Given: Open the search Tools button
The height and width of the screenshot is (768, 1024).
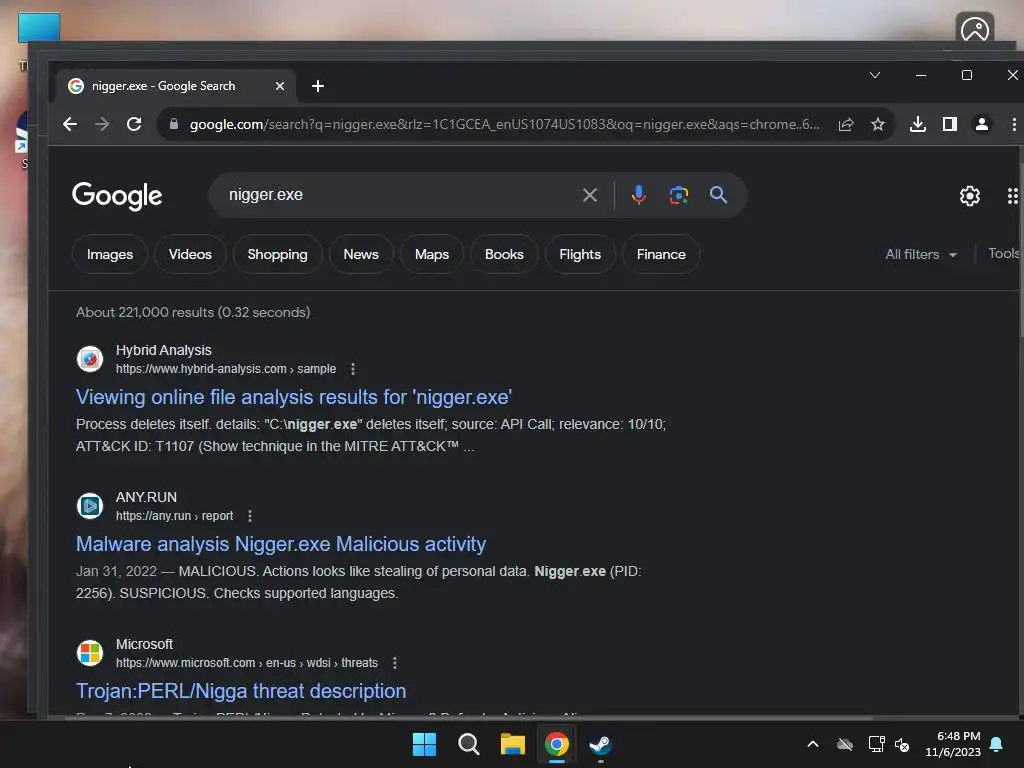Looking at the screenshot, I should click(1003, 253).
